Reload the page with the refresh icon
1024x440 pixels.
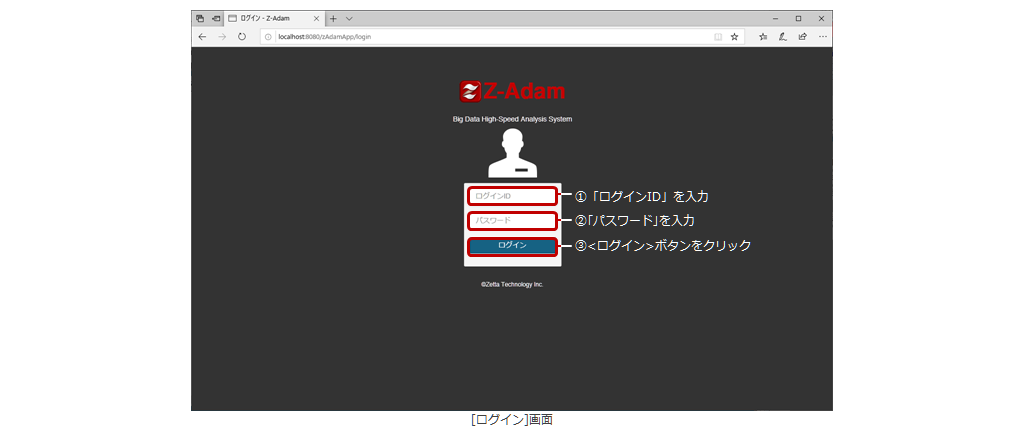point(242,37)
